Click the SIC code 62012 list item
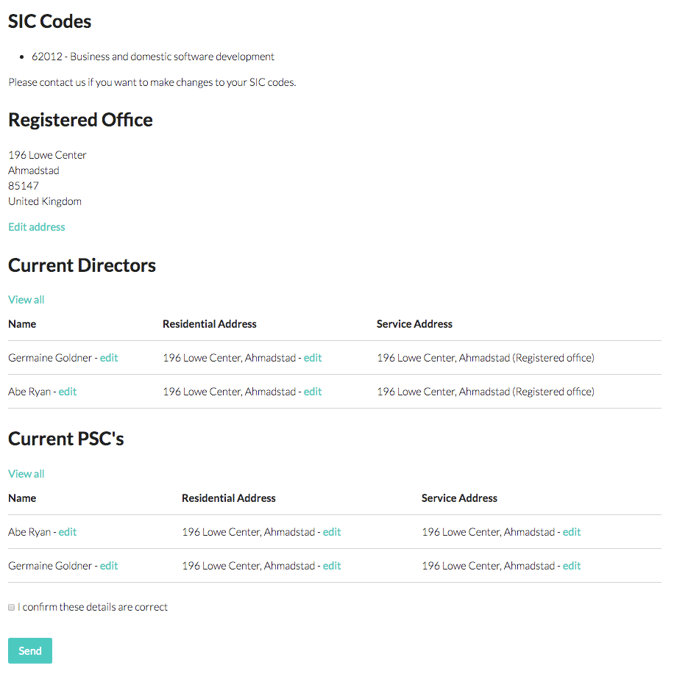This screenshot has height=679, width=688. (x=153, y=57)
